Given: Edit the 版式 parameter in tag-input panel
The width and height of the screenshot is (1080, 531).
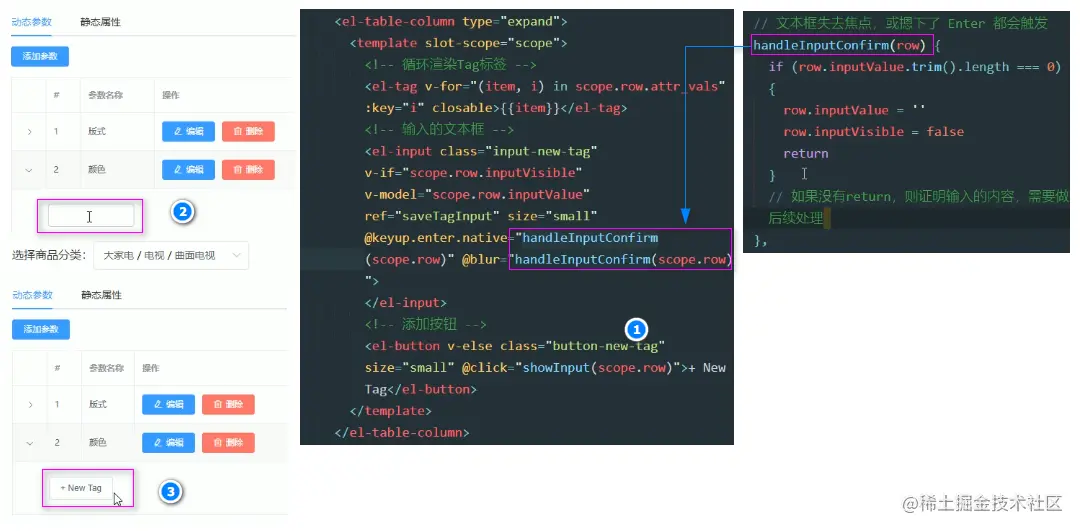Looking at the screenshot, I should [188, 132].
